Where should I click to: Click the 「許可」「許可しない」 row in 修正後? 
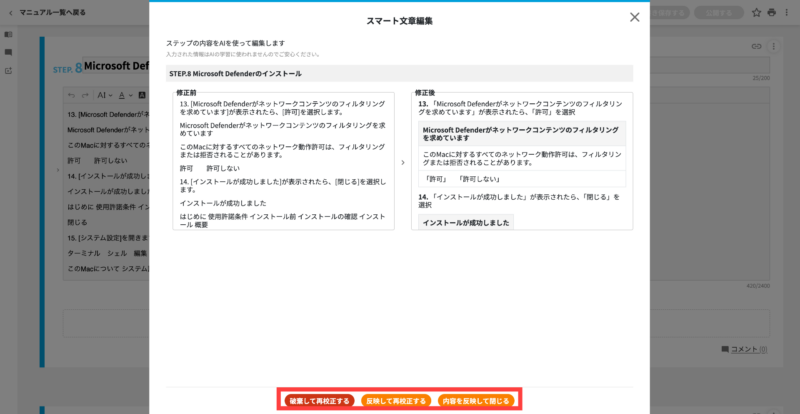[522, 179]
